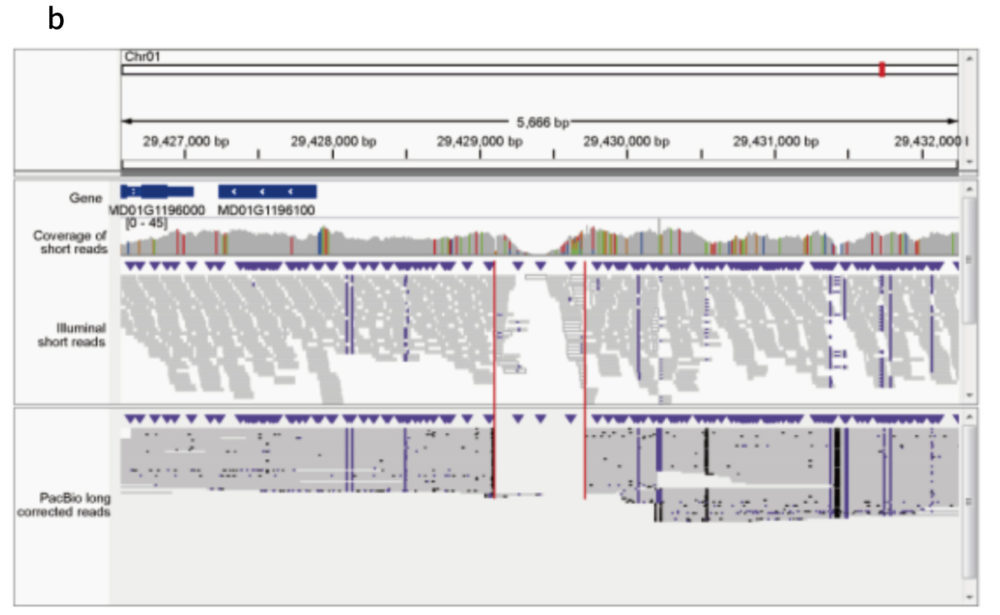This screenshot has width=1000, height=615.
Task: Click the Chr01 chromosome label
Action: pos(141,57)
